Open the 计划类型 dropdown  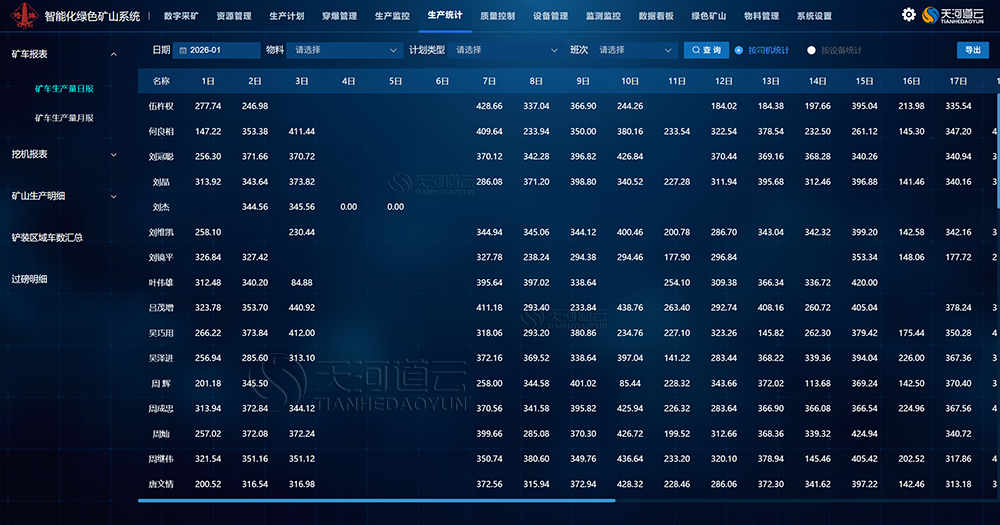[x=506, y=50]
